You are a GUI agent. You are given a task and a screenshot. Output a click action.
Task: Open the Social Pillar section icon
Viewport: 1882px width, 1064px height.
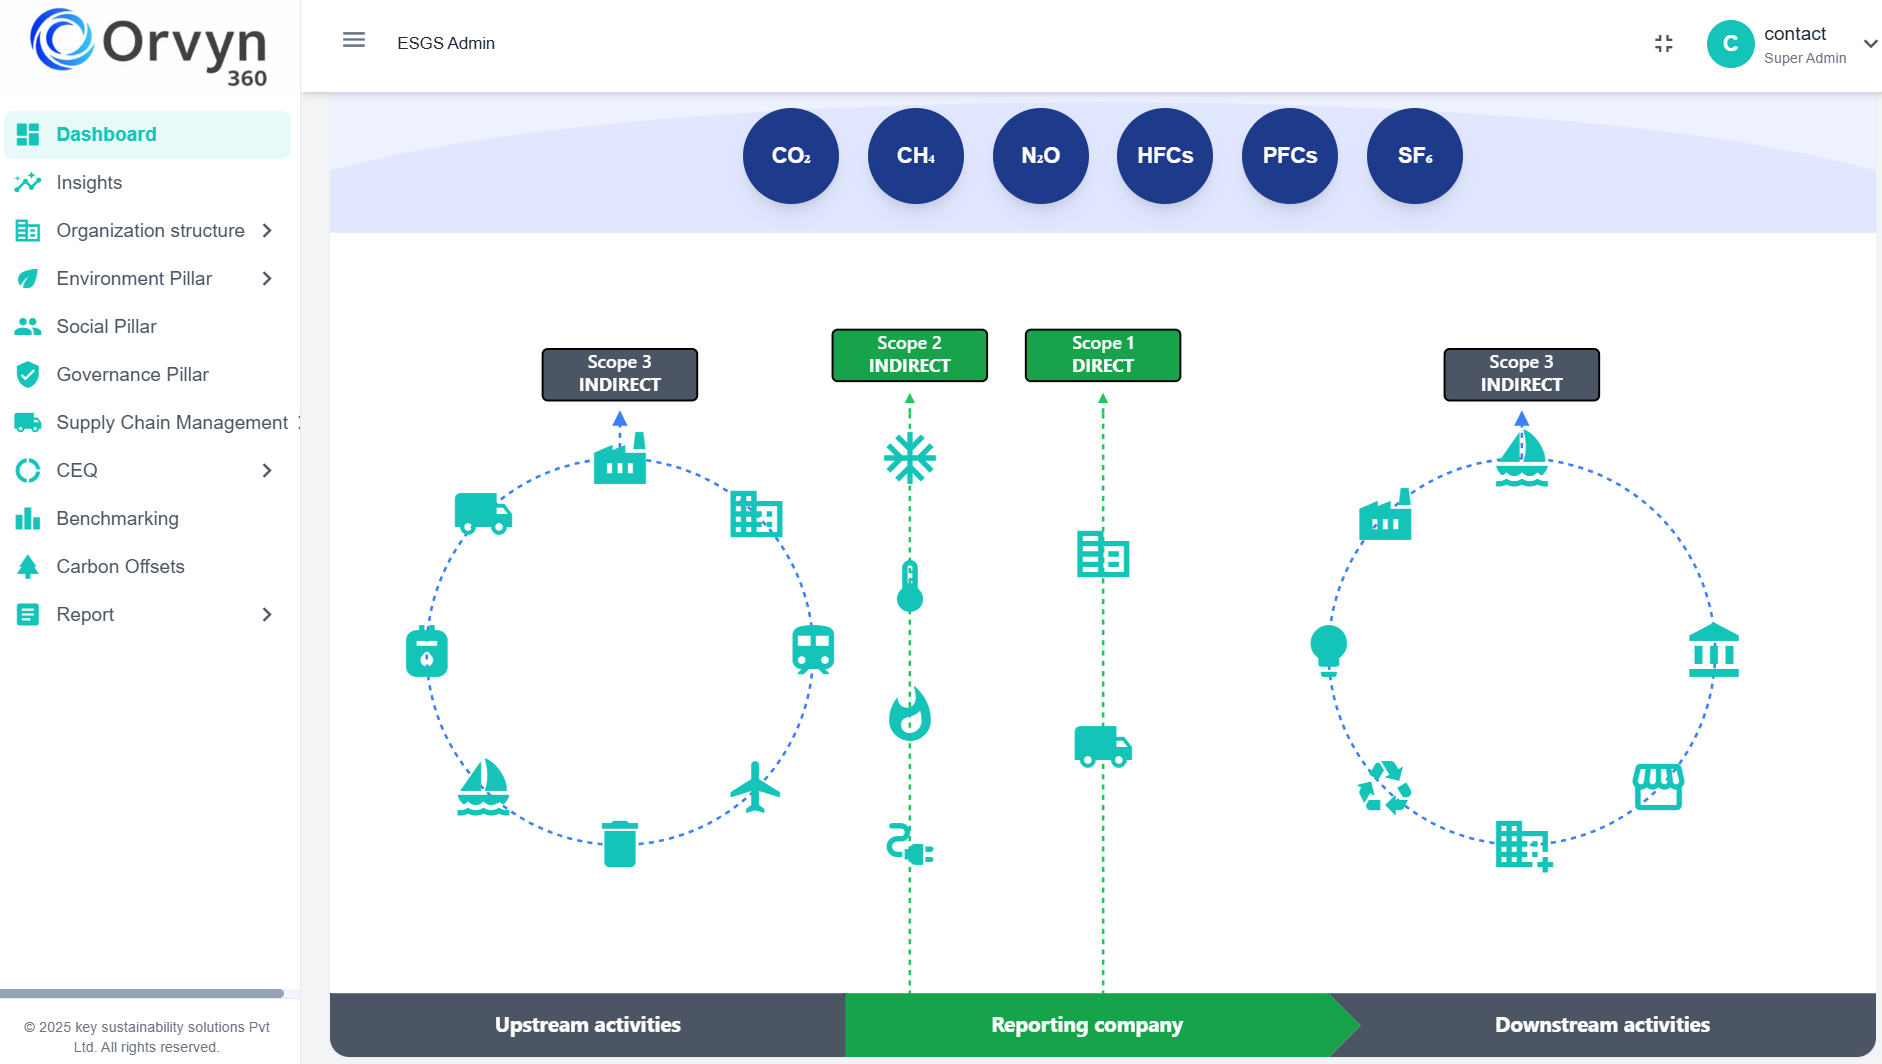28,326
